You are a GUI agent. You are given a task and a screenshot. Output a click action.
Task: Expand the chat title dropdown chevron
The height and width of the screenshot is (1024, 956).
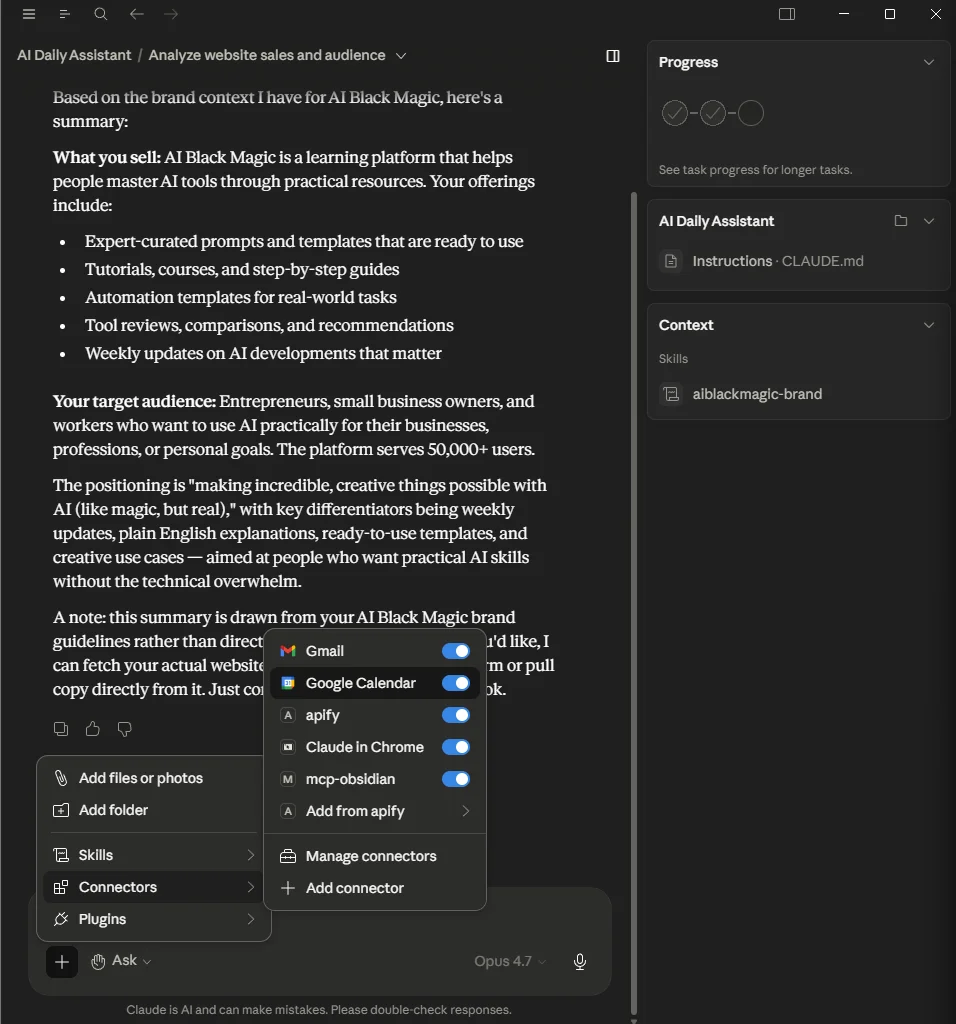pyautogui.click(x=401, y=56)
